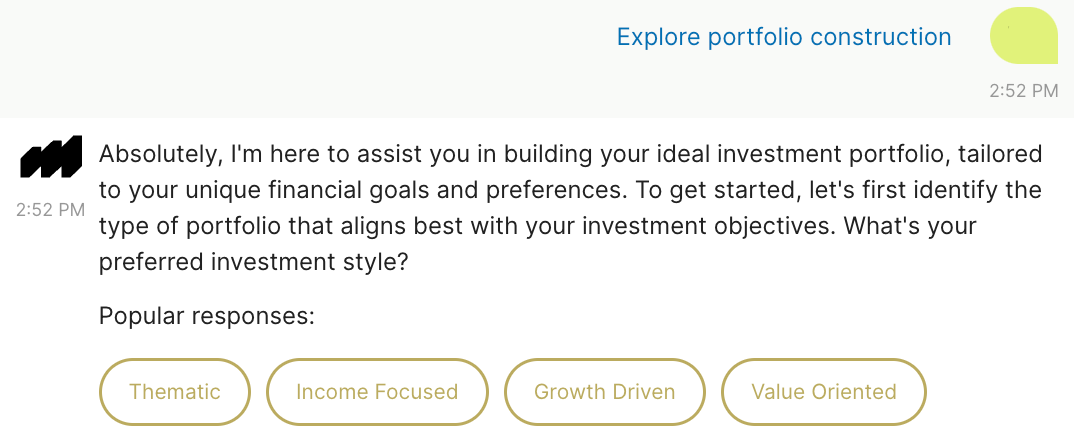Open the assistant profile via its logo
This screenshot has width=1074, height=444.
tap(50, 159)
